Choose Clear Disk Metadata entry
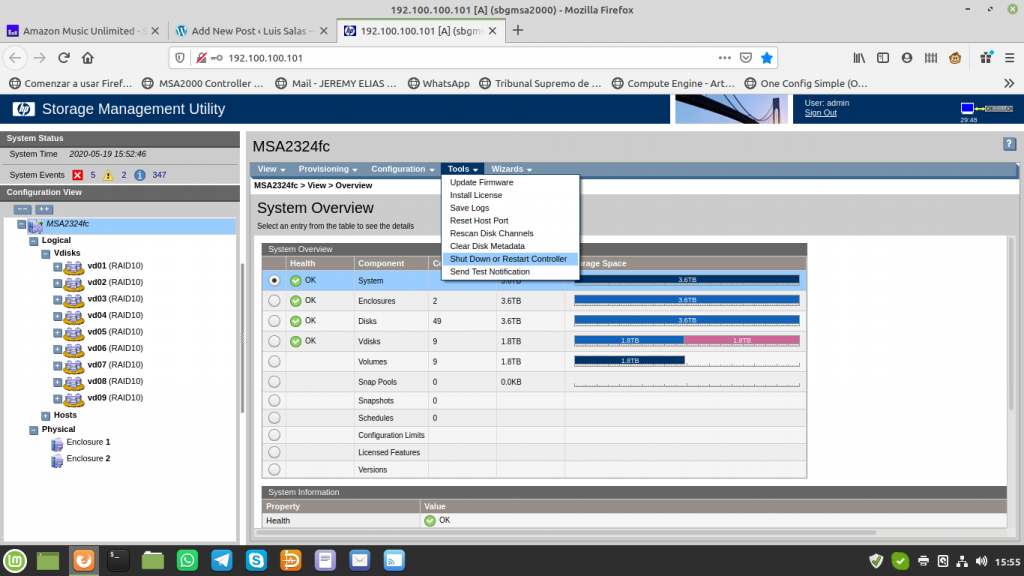 pyautogui.click(x=487, y=246)
